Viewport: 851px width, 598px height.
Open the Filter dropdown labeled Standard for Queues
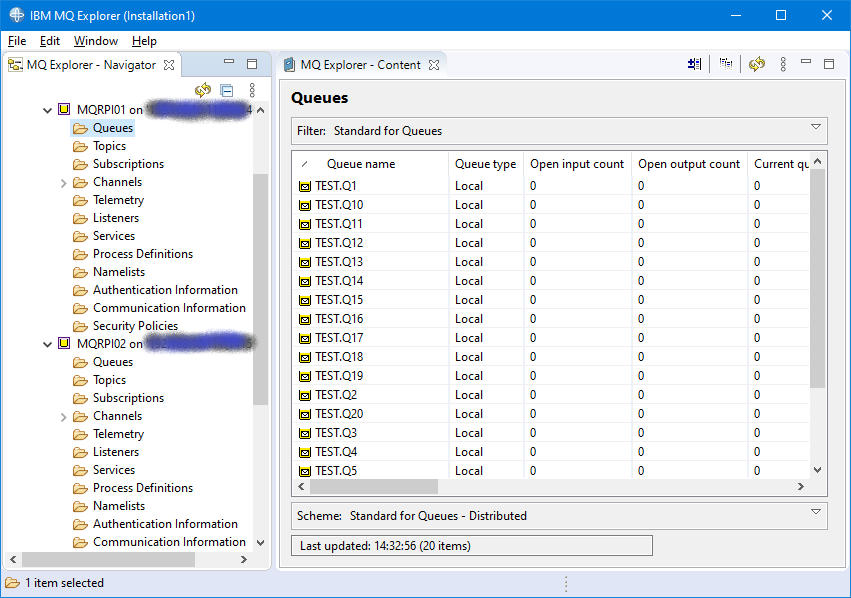coord(818,131)
